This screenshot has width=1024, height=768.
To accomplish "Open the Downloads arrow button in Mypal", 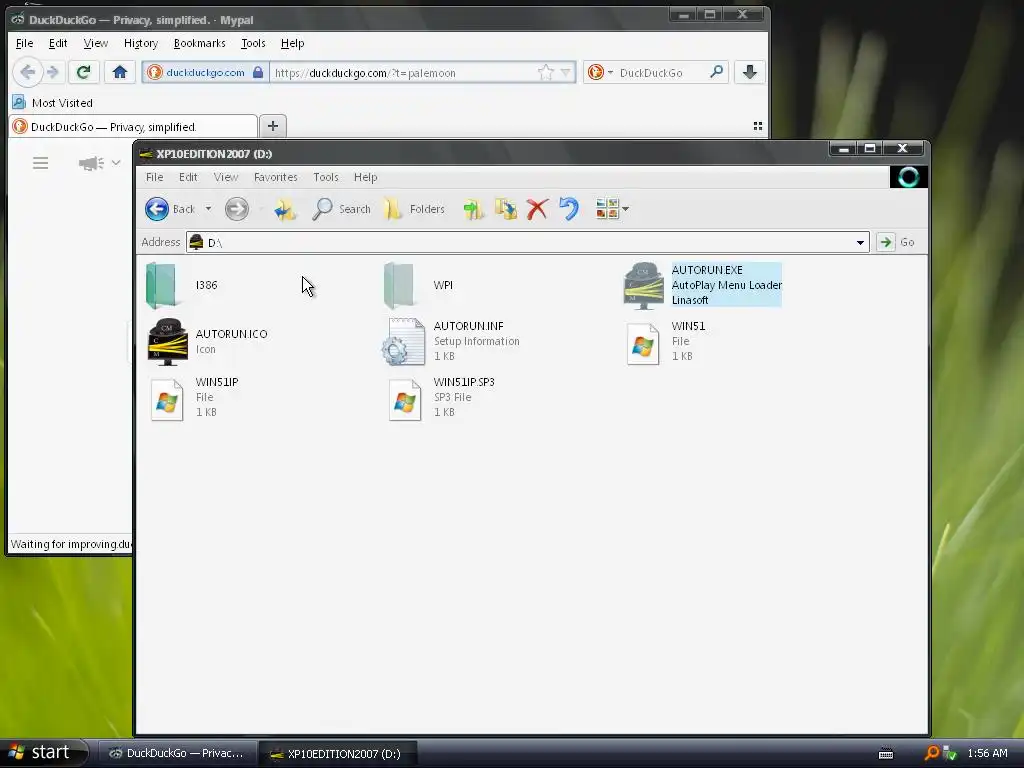I will click(750, 72).
